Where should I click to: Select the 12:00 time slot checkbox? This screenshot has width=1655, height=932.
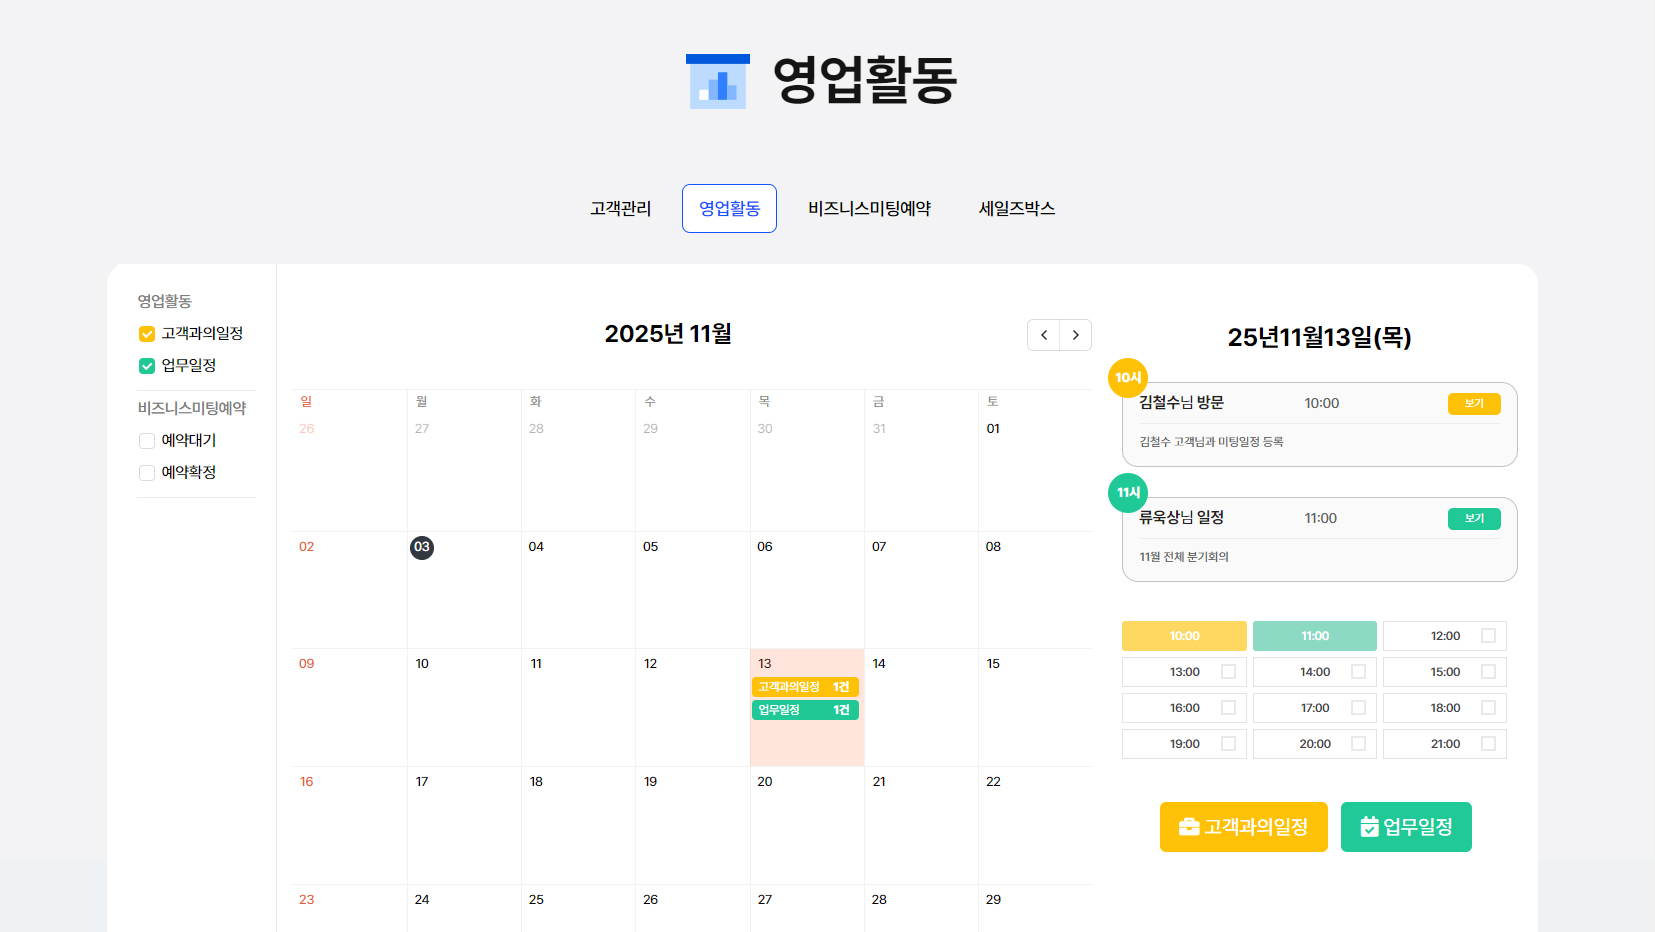coord(1488,636)
